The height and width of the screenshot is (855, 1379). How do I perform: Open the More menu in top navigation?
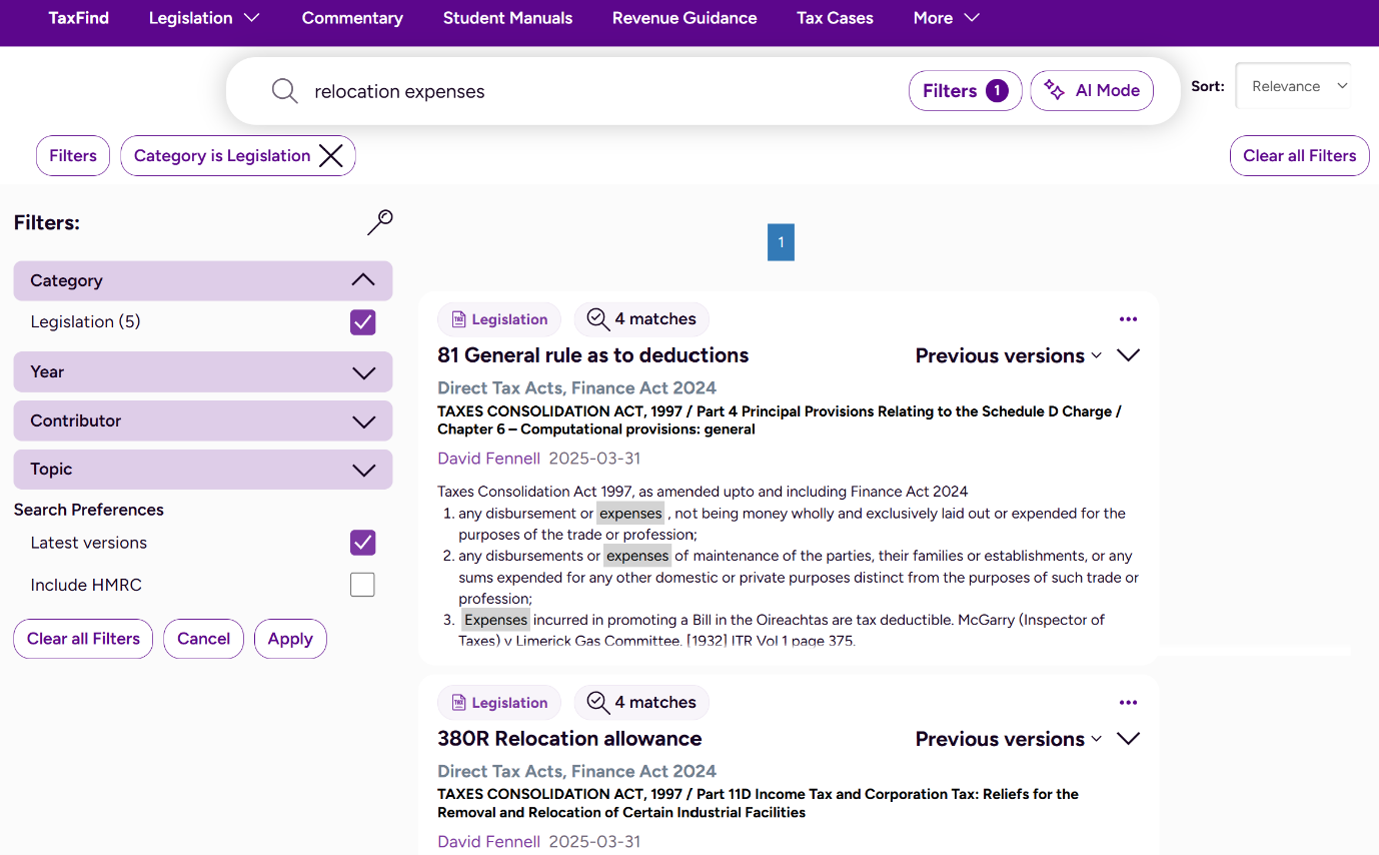pyautogui.click(x=946, y=18)
